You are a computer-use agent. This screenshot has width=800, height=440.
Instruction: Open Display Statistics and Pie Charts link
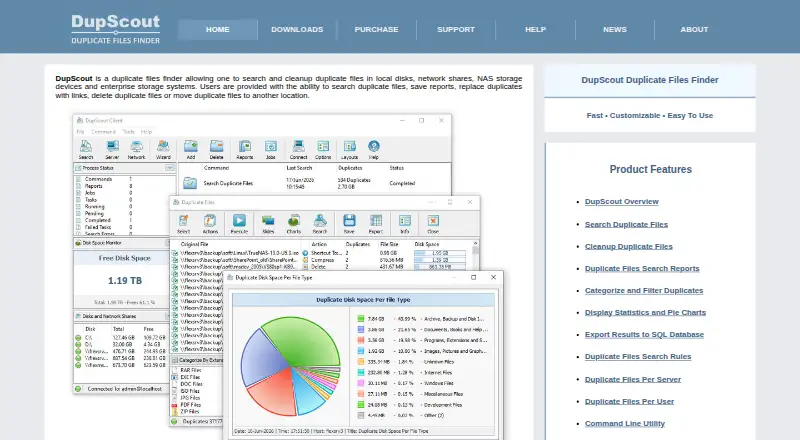645,312
